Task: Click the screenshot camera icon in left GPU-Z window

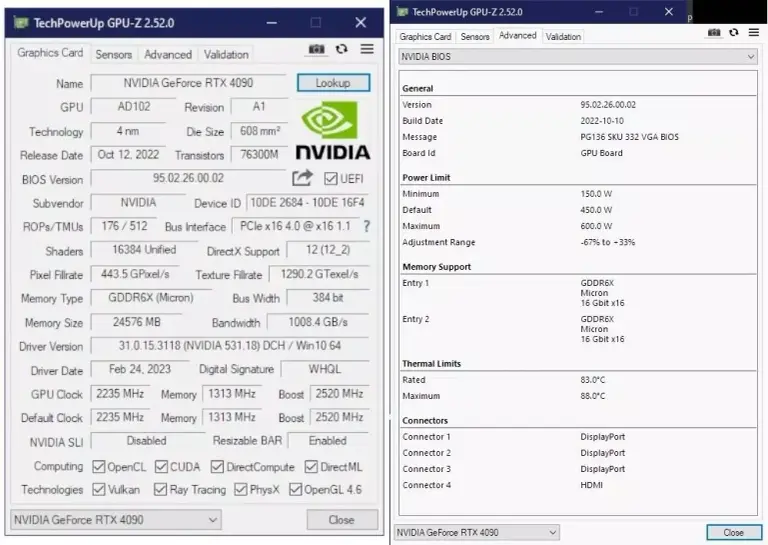Action: point(316,49)
